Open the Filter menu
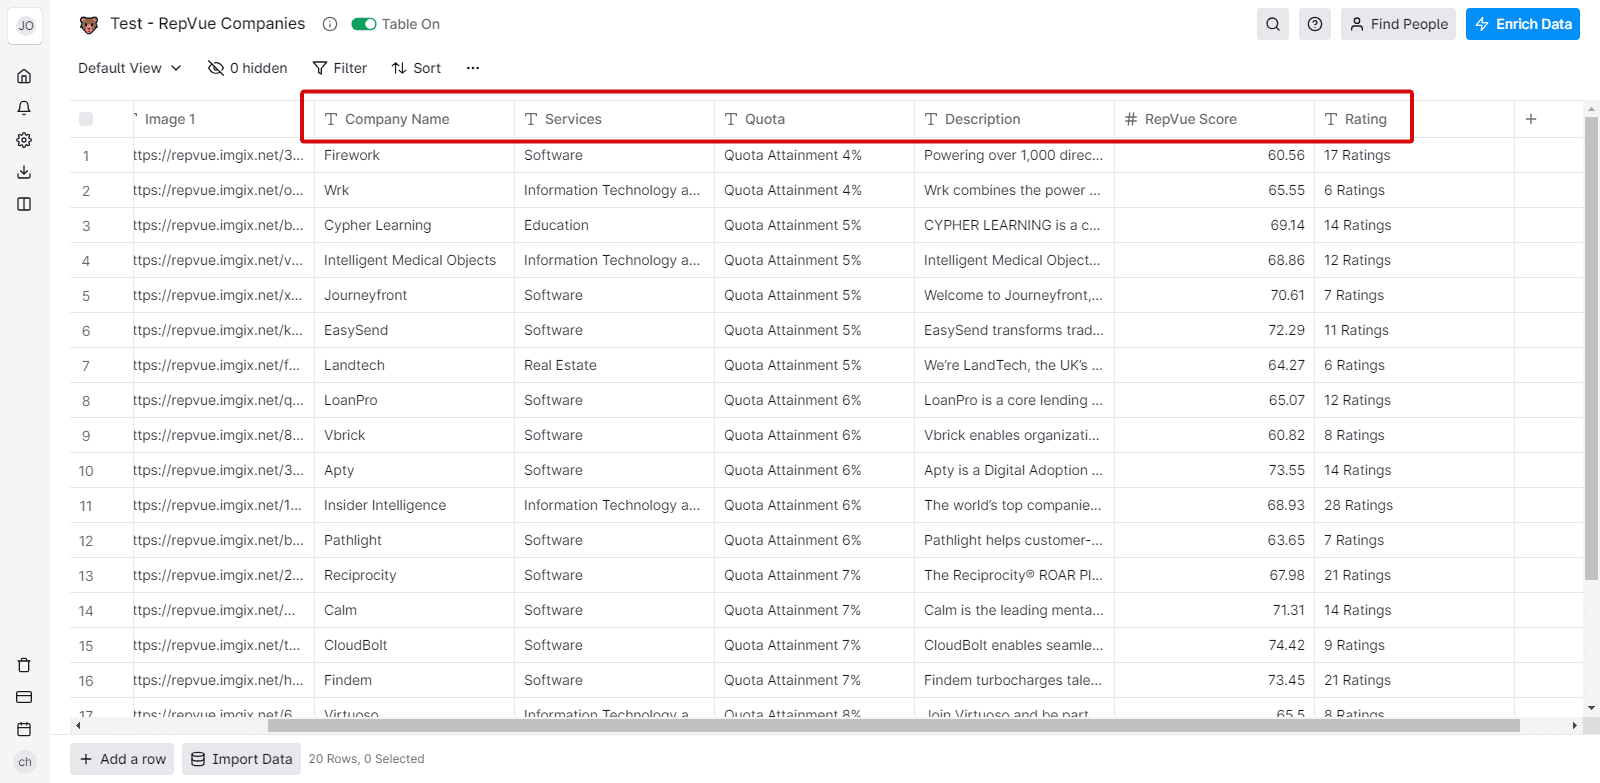1600x783 pixels. [x=340, y=68]
